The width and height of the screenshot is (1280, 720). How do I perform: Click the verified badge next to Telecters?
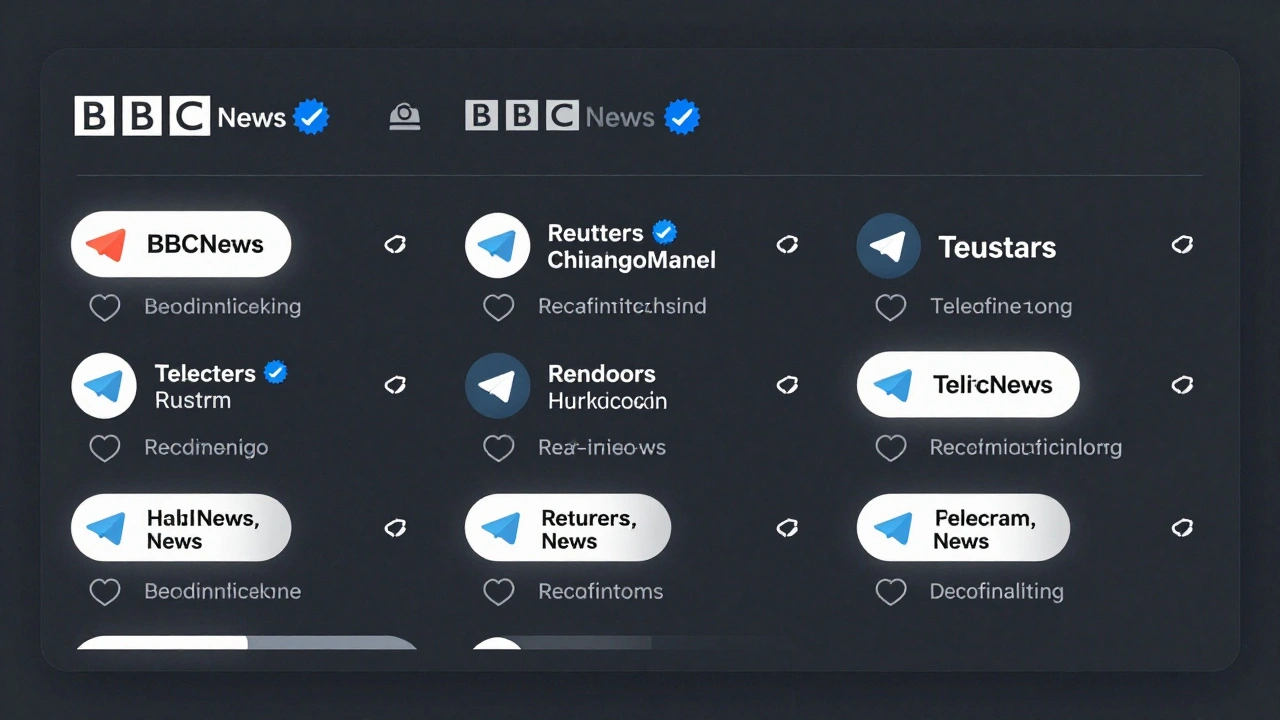click(x=275, y=372)
